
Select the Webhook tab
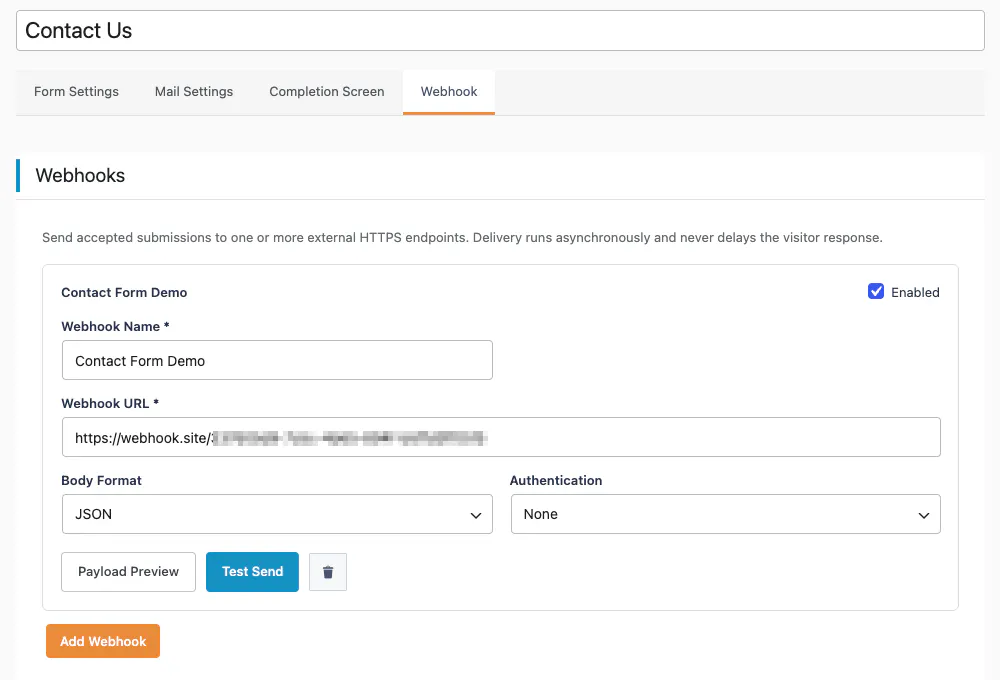pyautogui.click(x=449, y=92)
